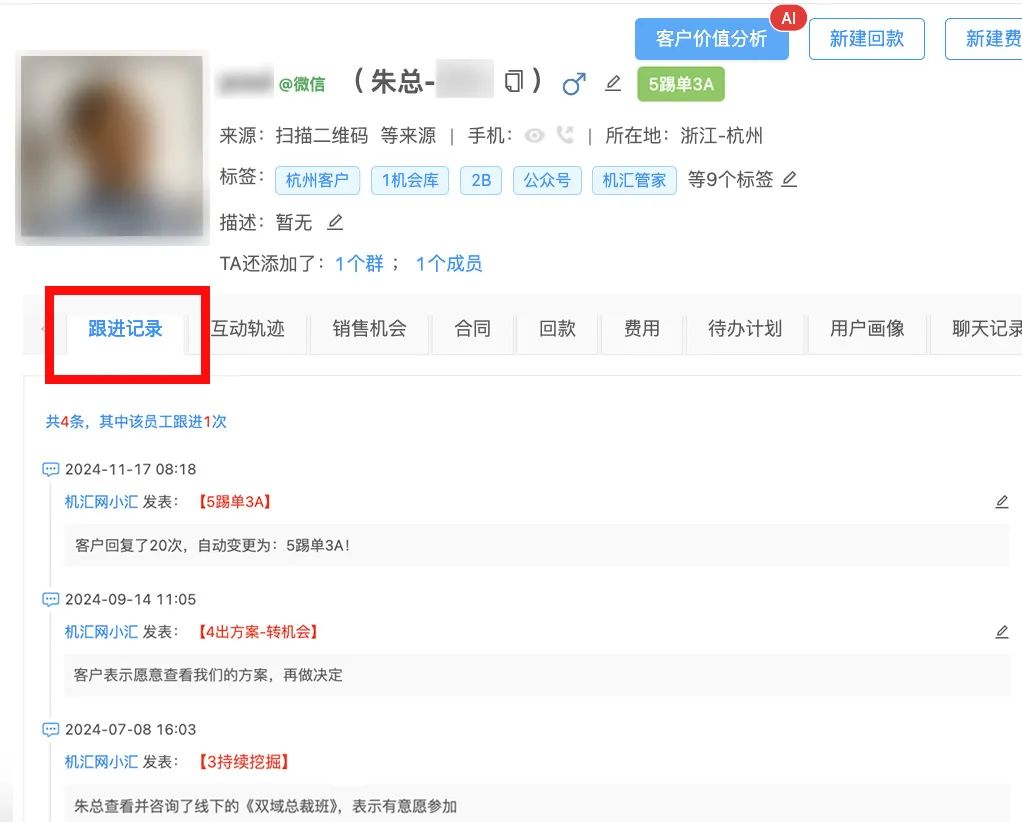Open the 1个成员 link

449,264
